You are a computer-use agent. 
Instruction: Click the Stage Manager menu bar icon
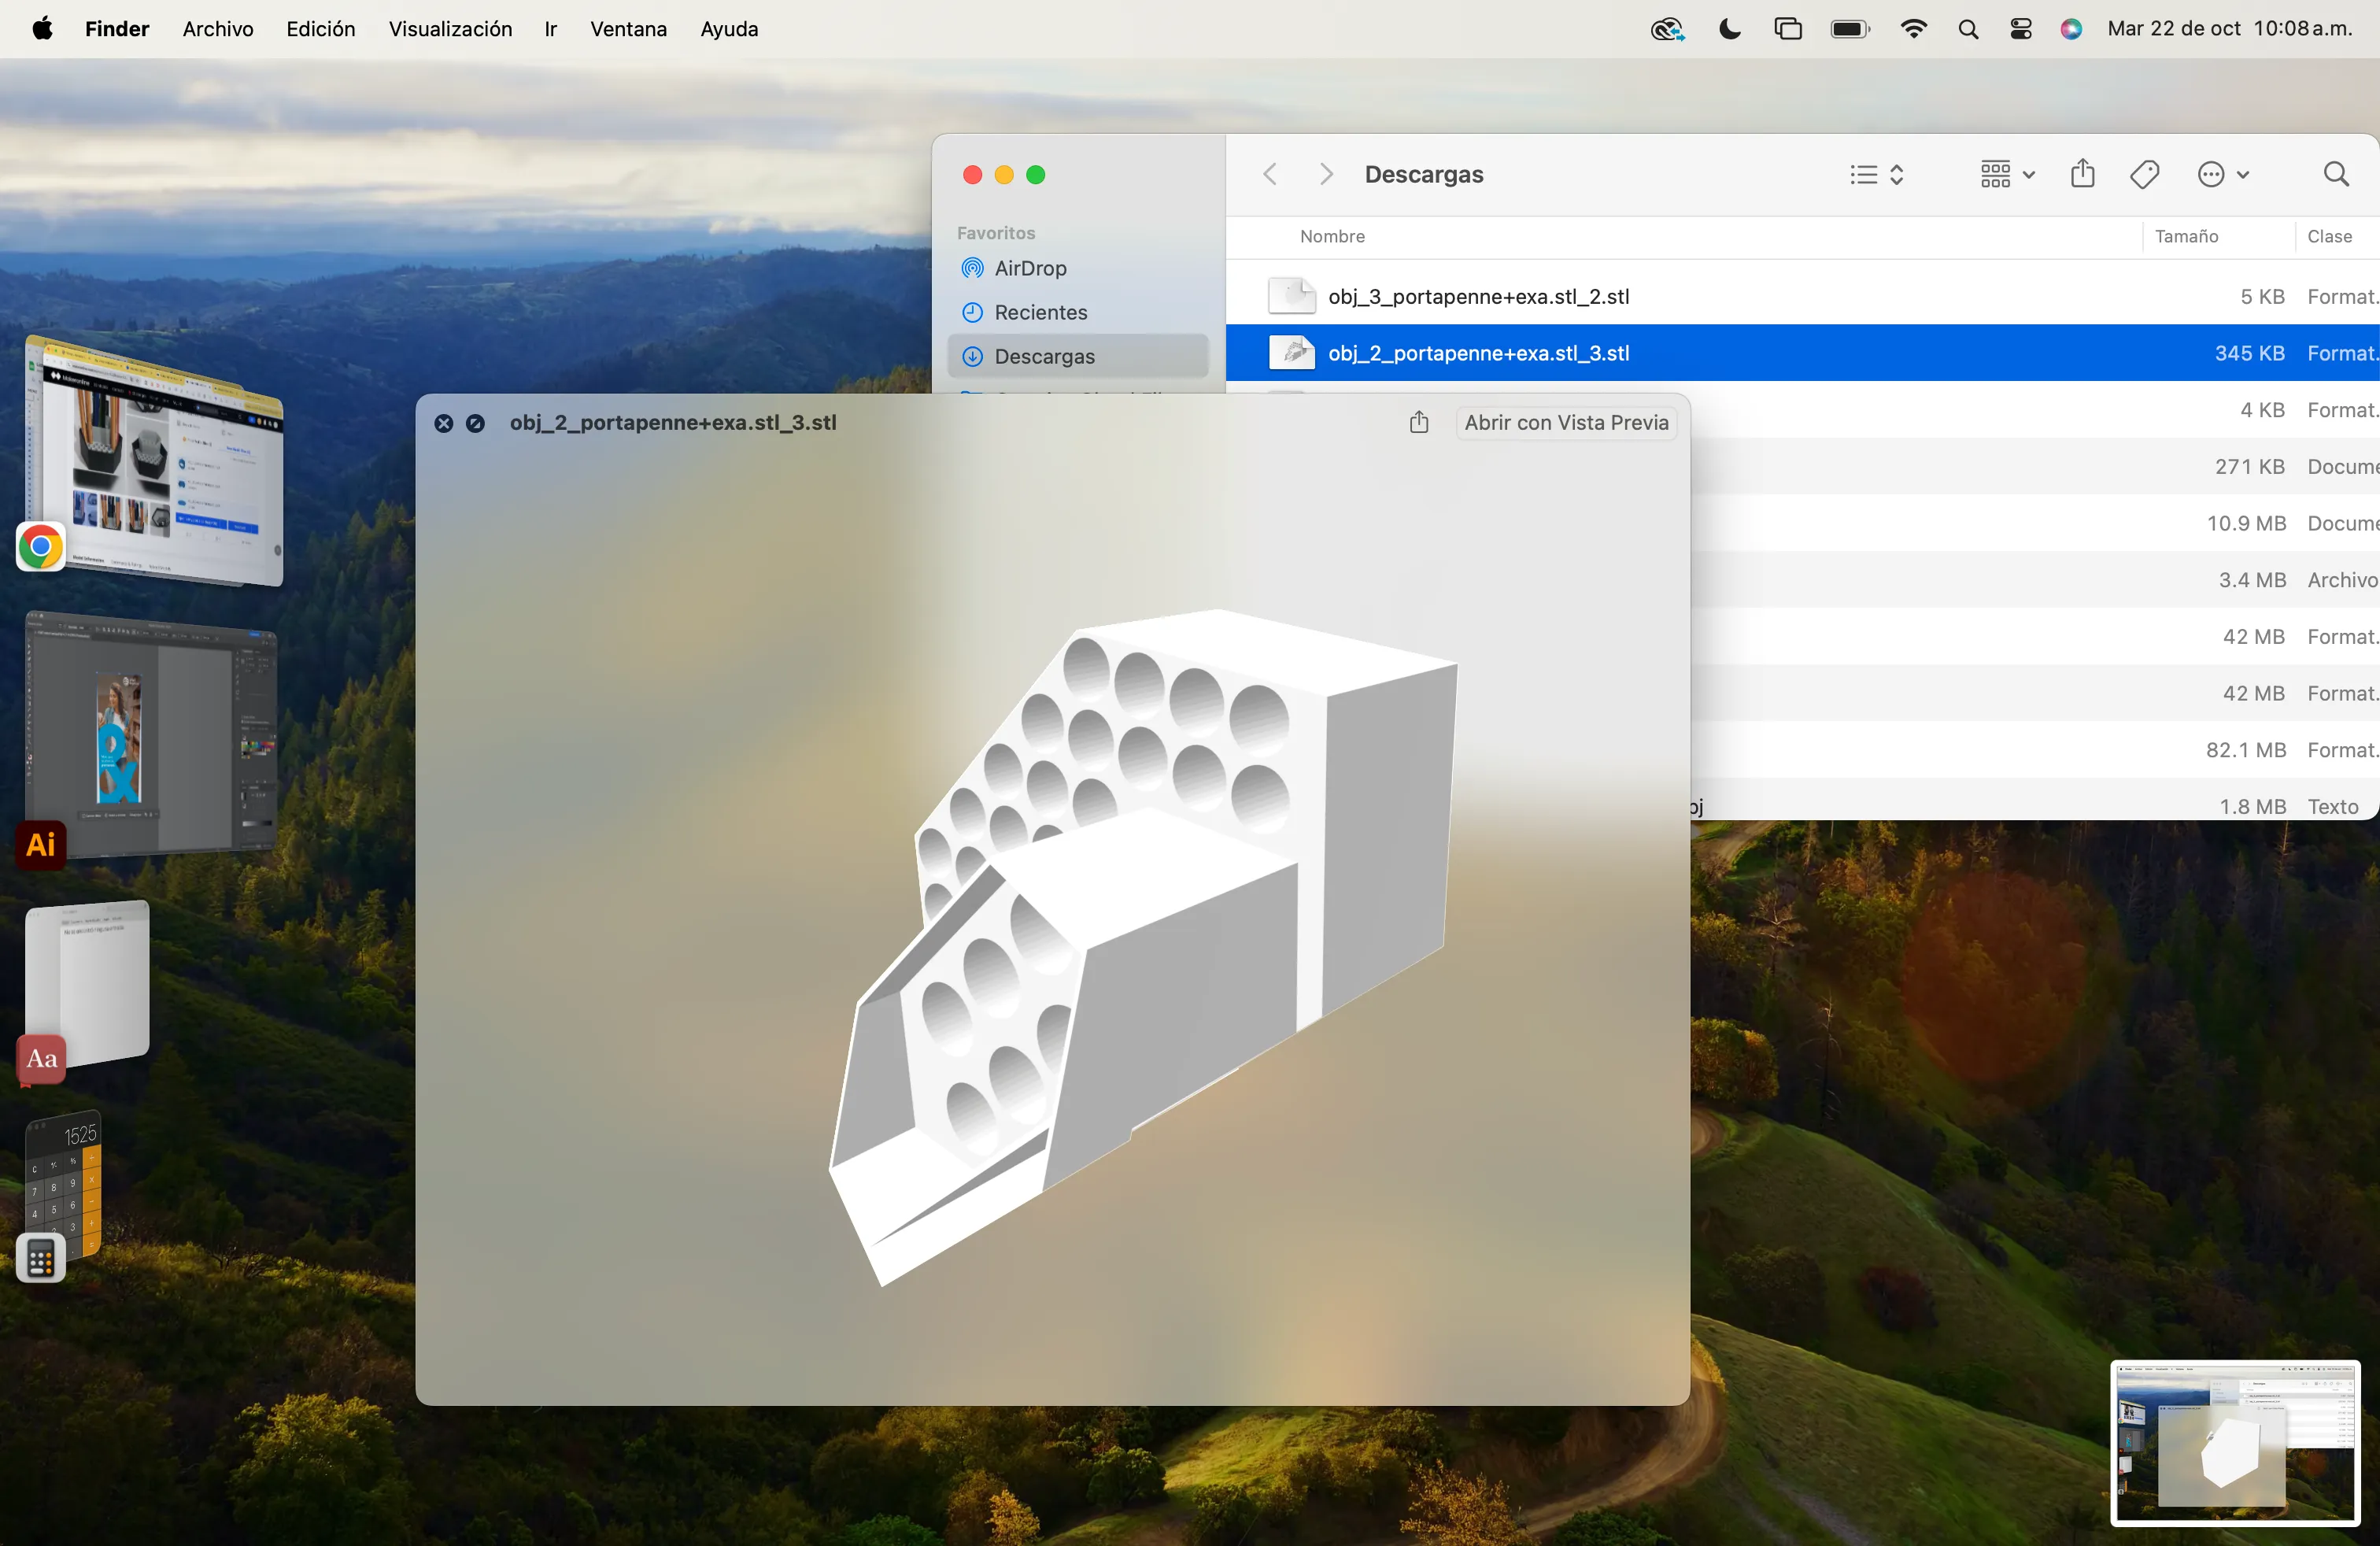point(1788,29)
